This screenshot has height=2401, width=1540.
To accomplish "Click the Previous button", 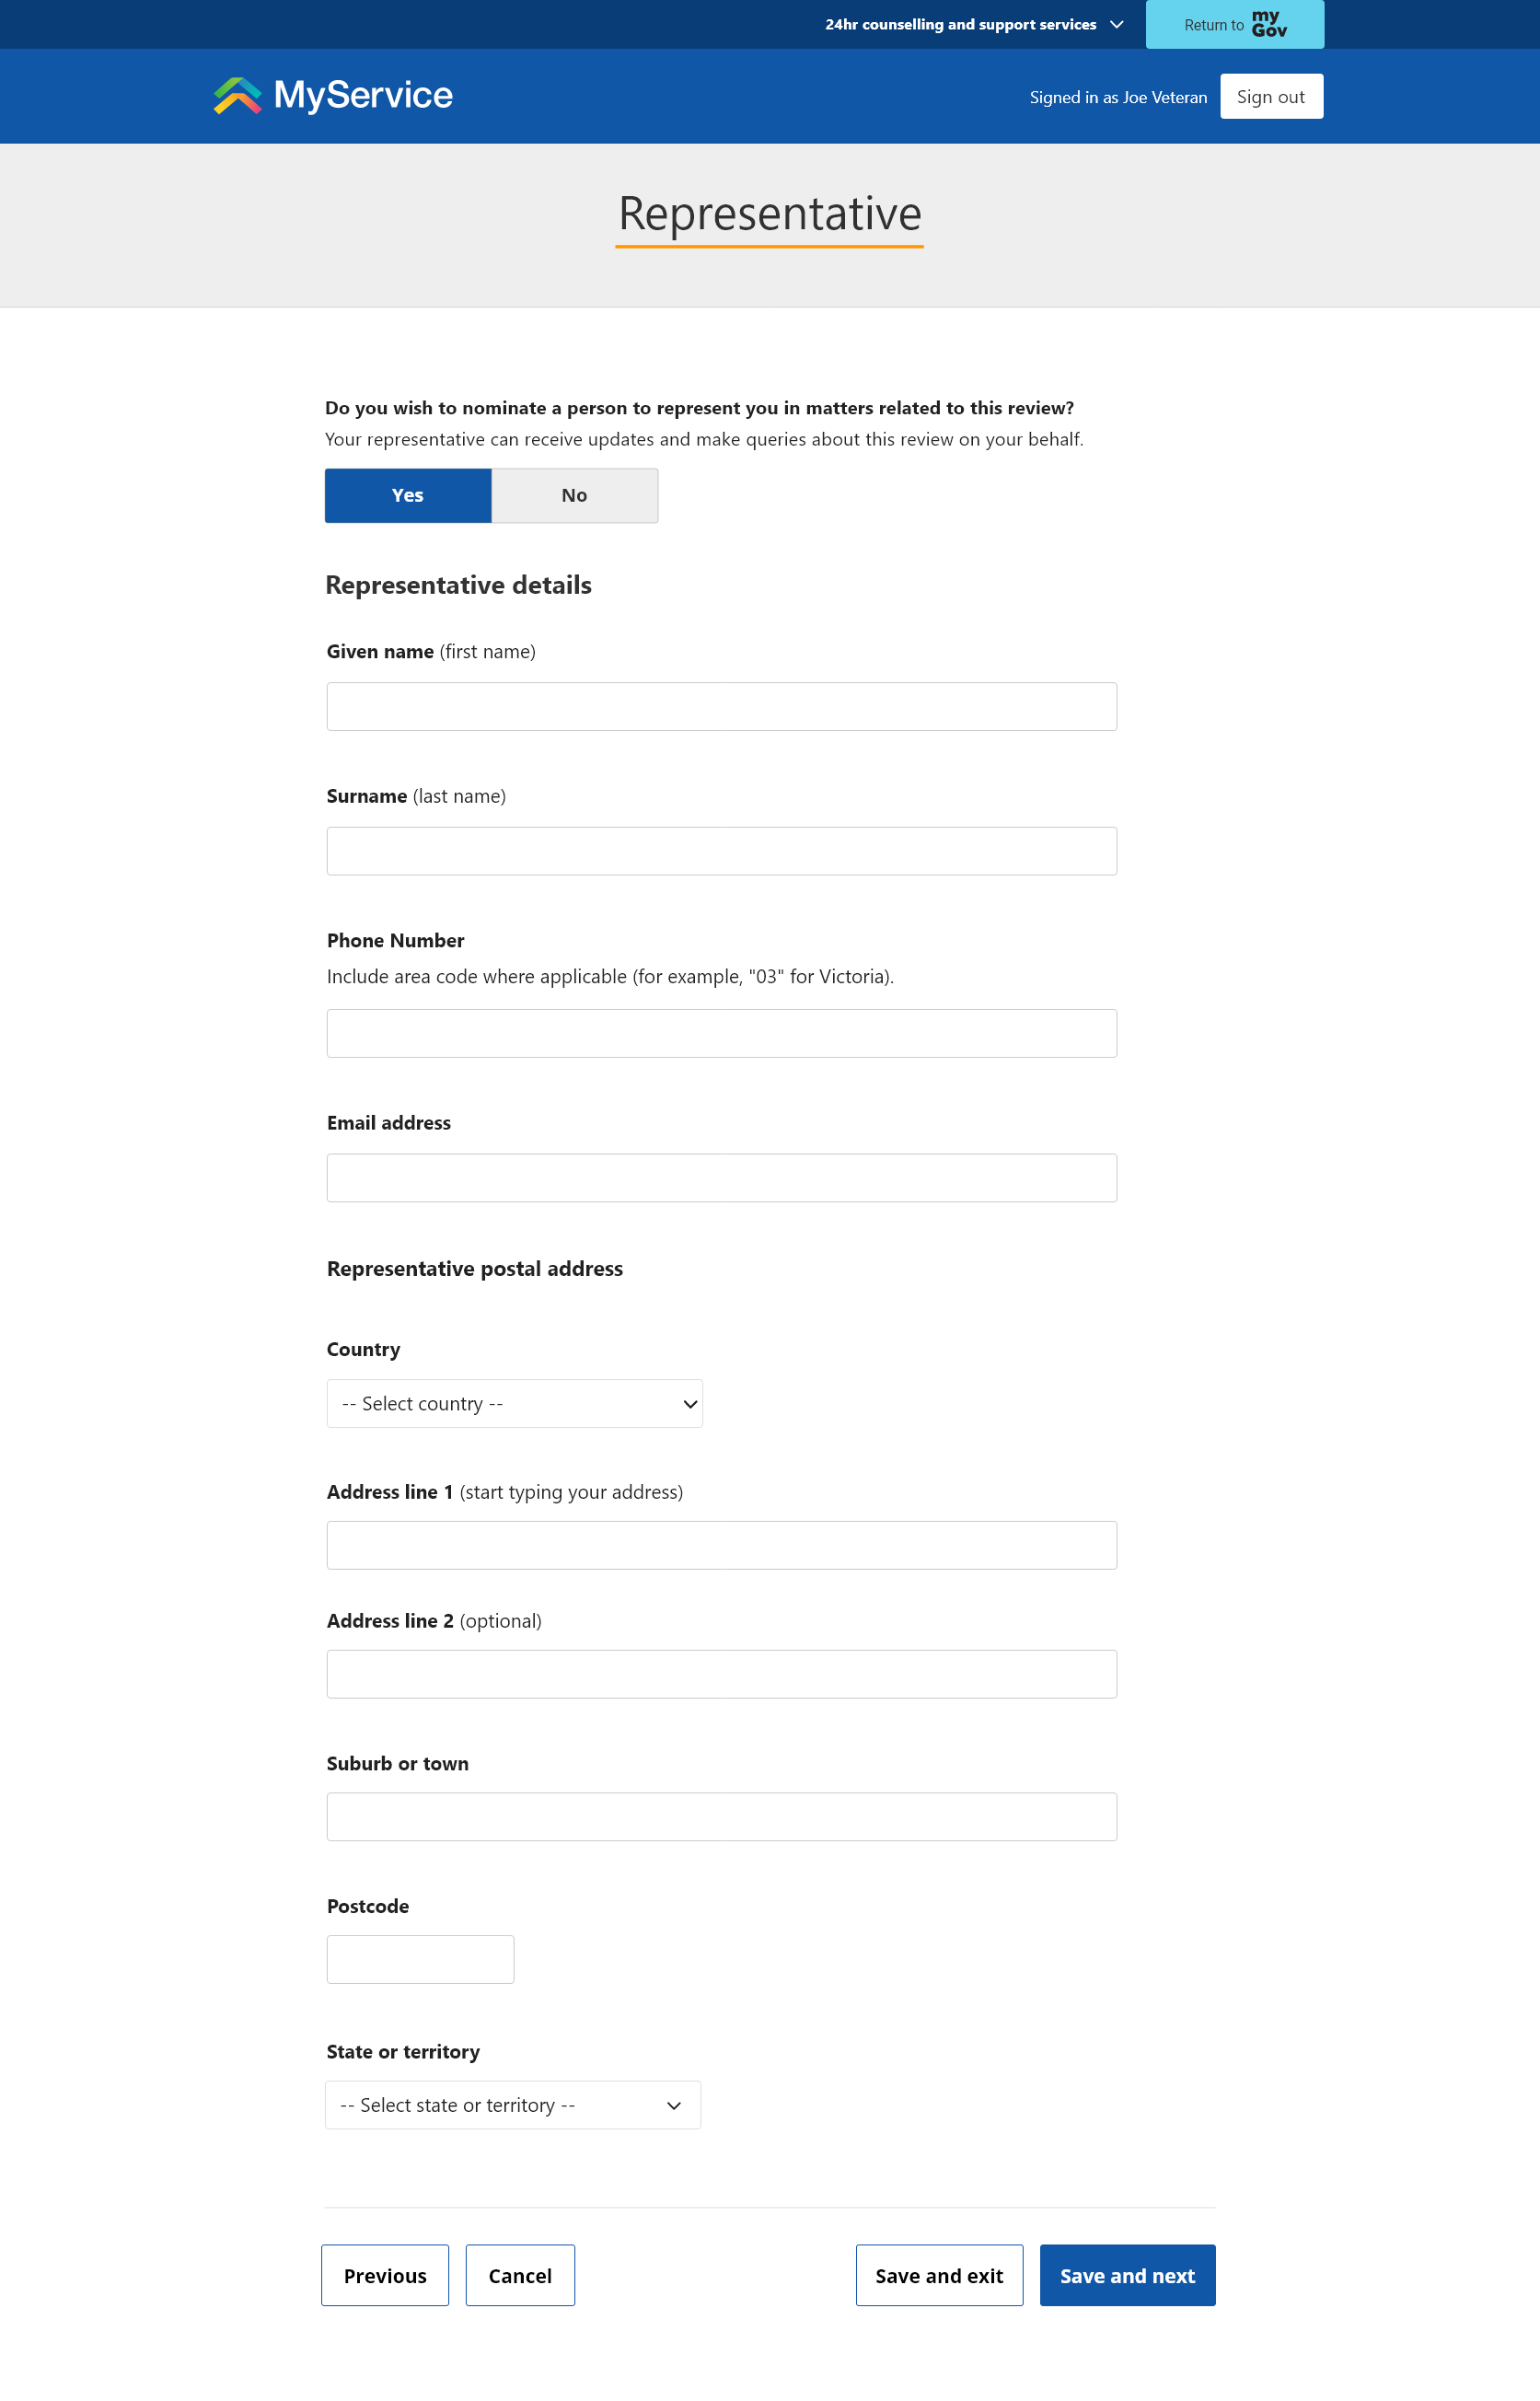I will 384,2275.
